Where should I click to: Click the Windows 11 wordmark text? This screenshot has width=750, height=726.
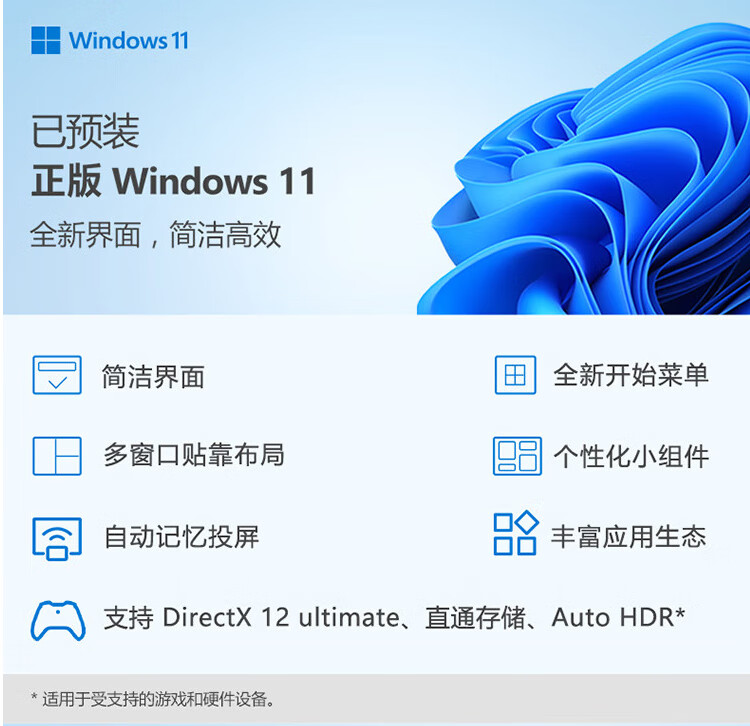pos(129,41)
